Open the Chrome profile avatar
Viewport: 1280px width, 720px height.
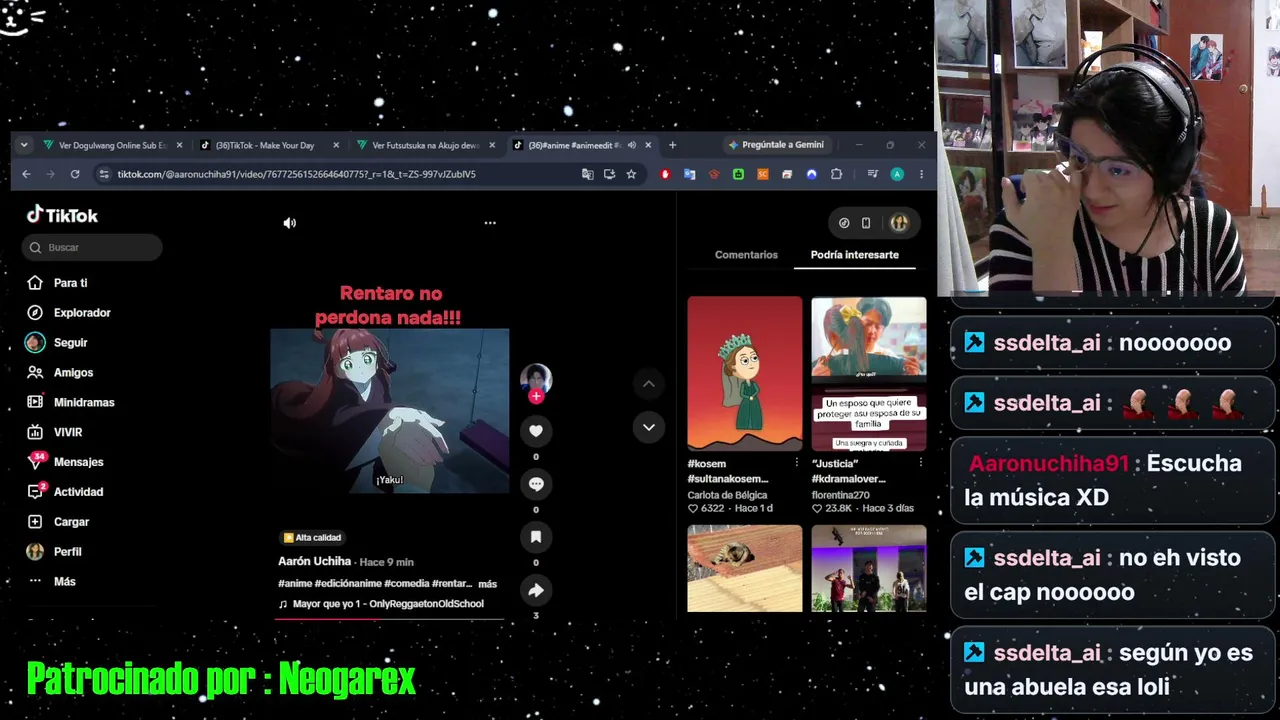point(897,174)
